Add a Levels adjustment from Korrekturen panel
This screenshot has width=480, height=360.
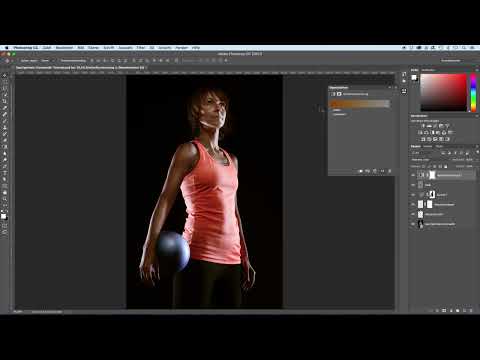[429, 126]
